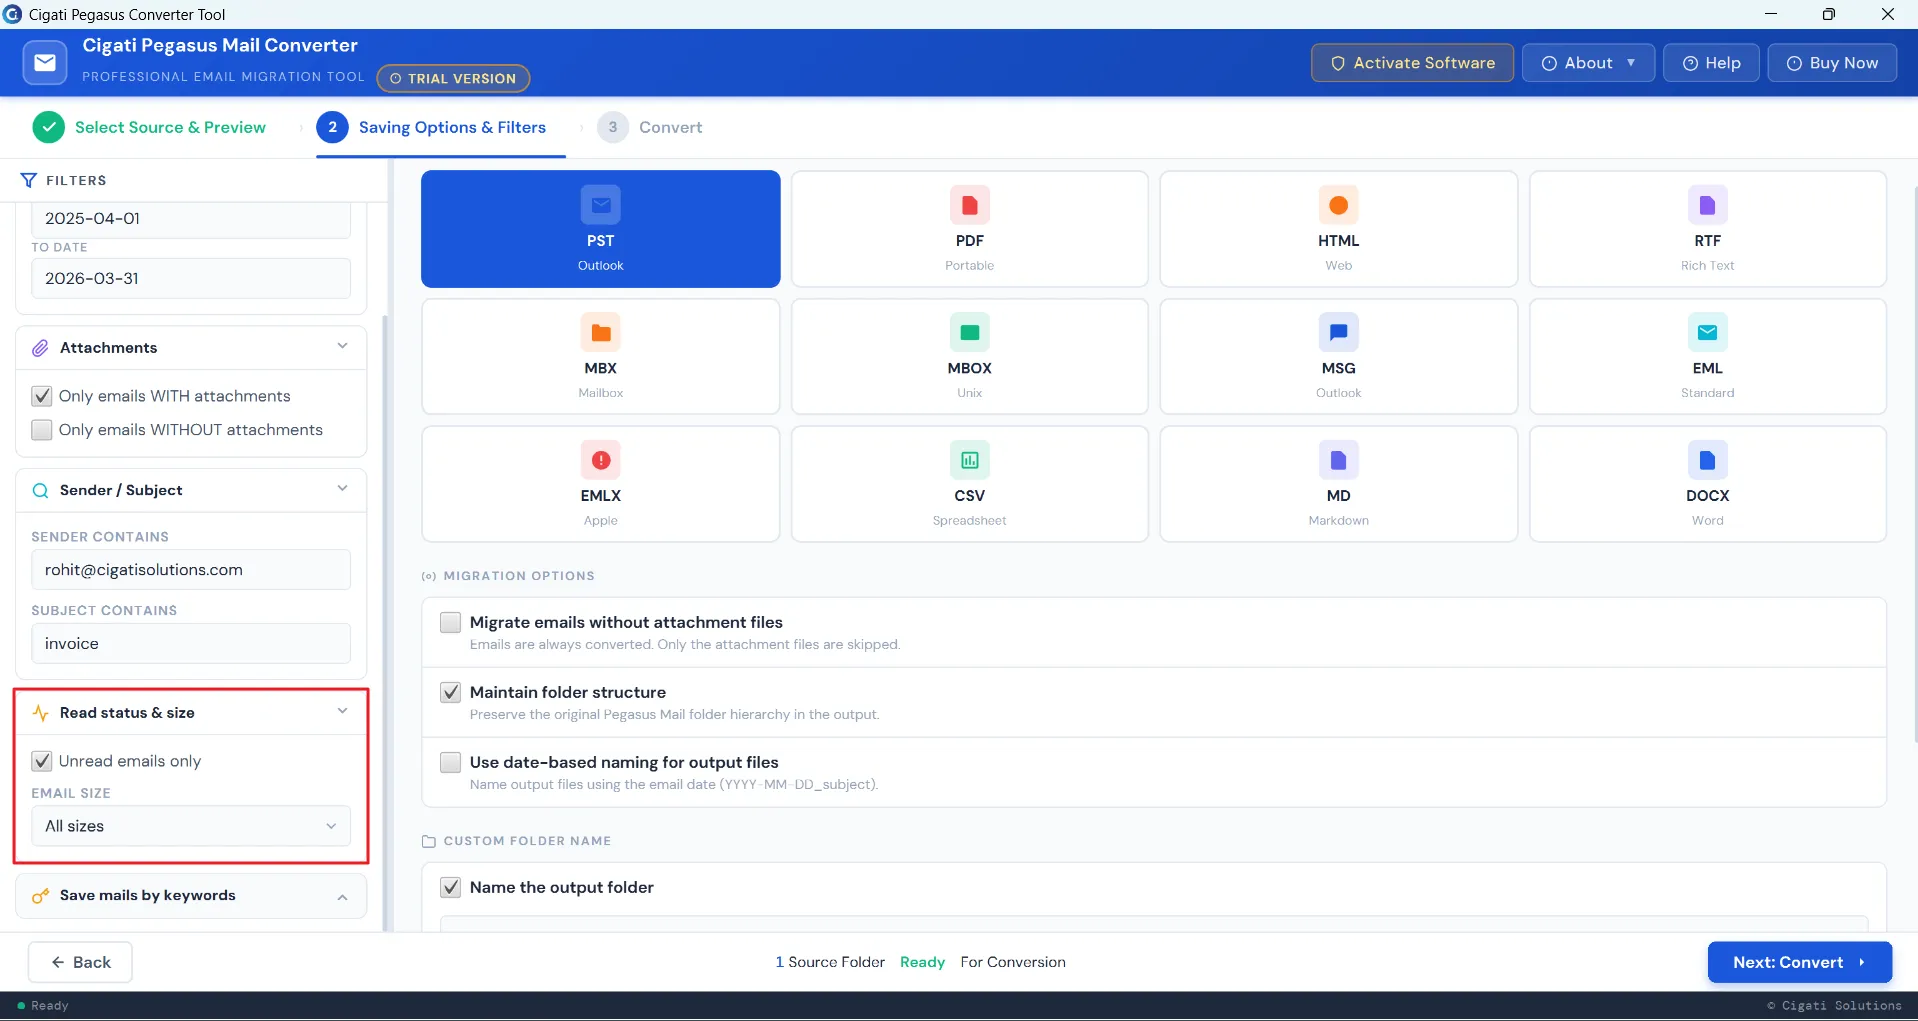Enable Migrate emails without attachment files

point(451,622)
